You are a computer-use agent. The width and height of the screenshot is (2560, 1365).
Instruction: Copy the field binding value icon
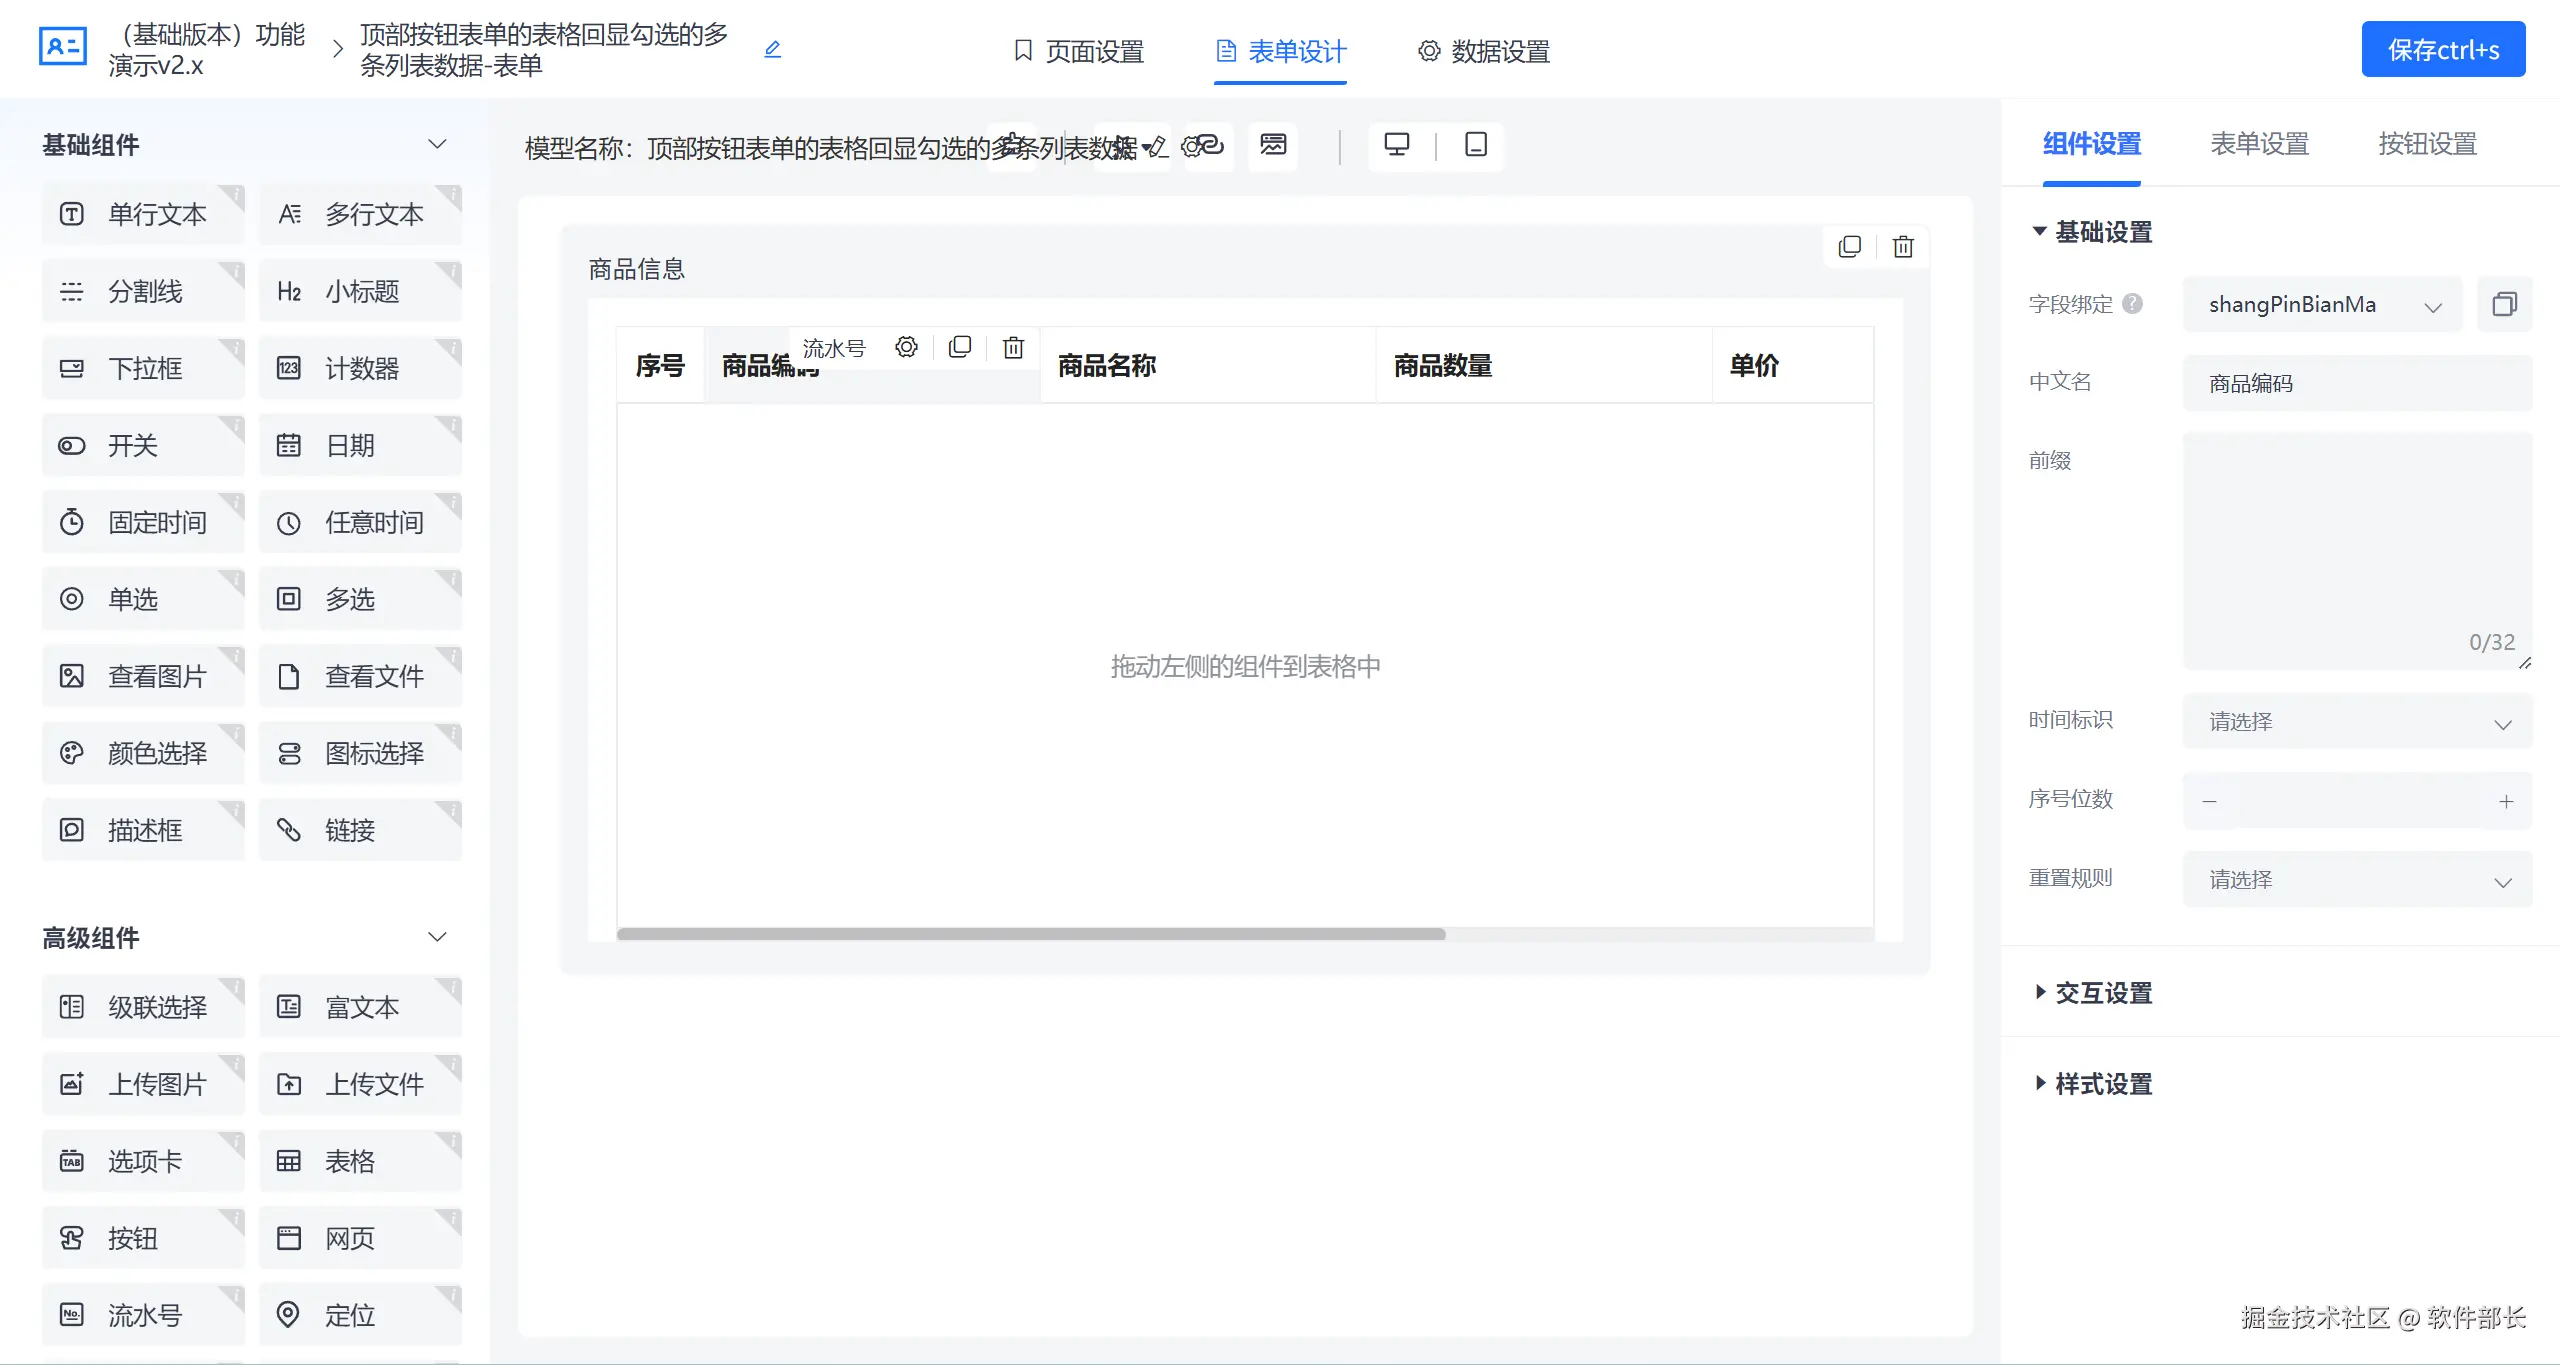click(x=2504, y=304)
